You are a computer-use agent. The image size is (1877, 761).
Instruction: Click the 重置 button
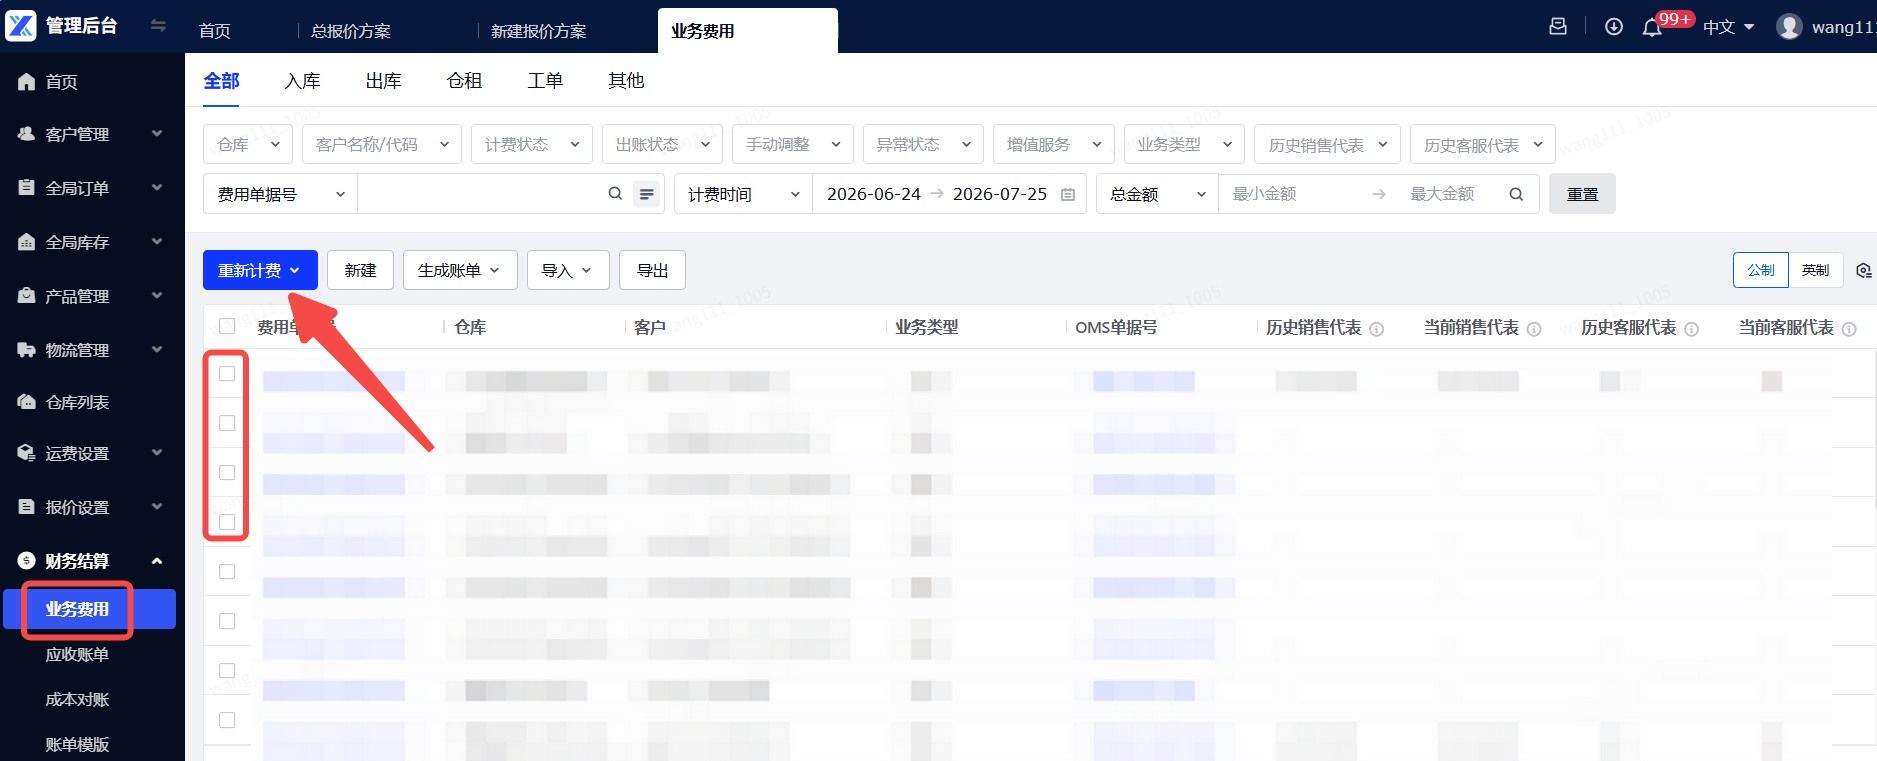point(1582,194)
